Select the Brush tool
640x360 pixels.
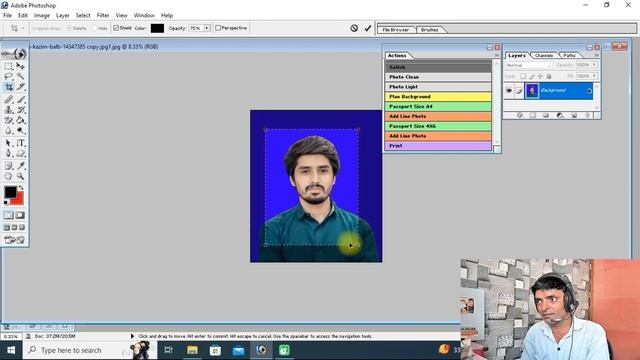click(20, 99)
